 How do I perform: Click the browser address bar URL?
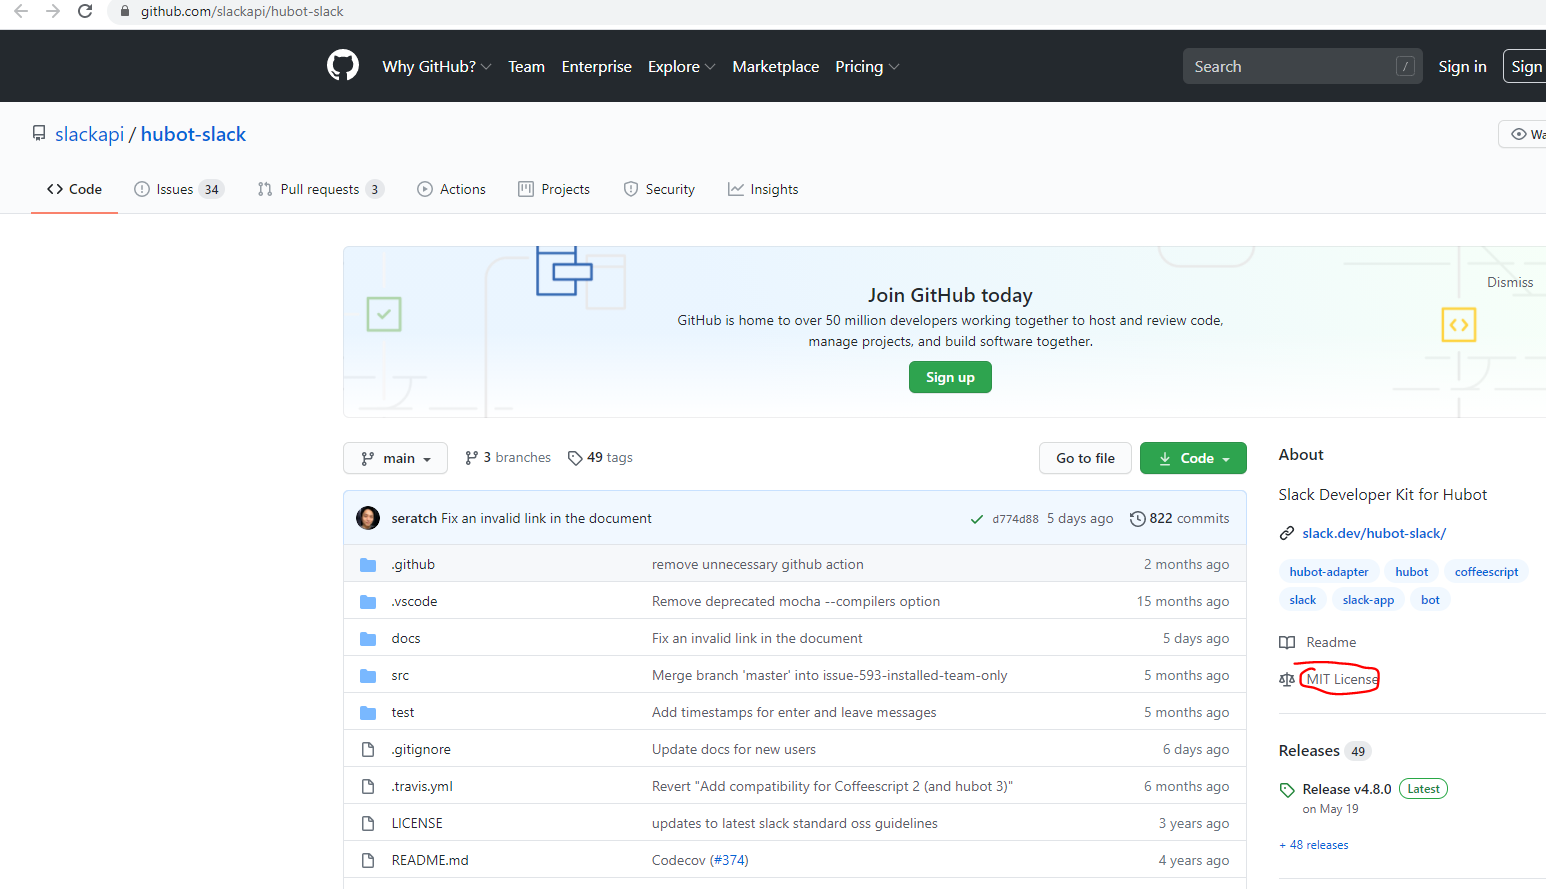242,11
